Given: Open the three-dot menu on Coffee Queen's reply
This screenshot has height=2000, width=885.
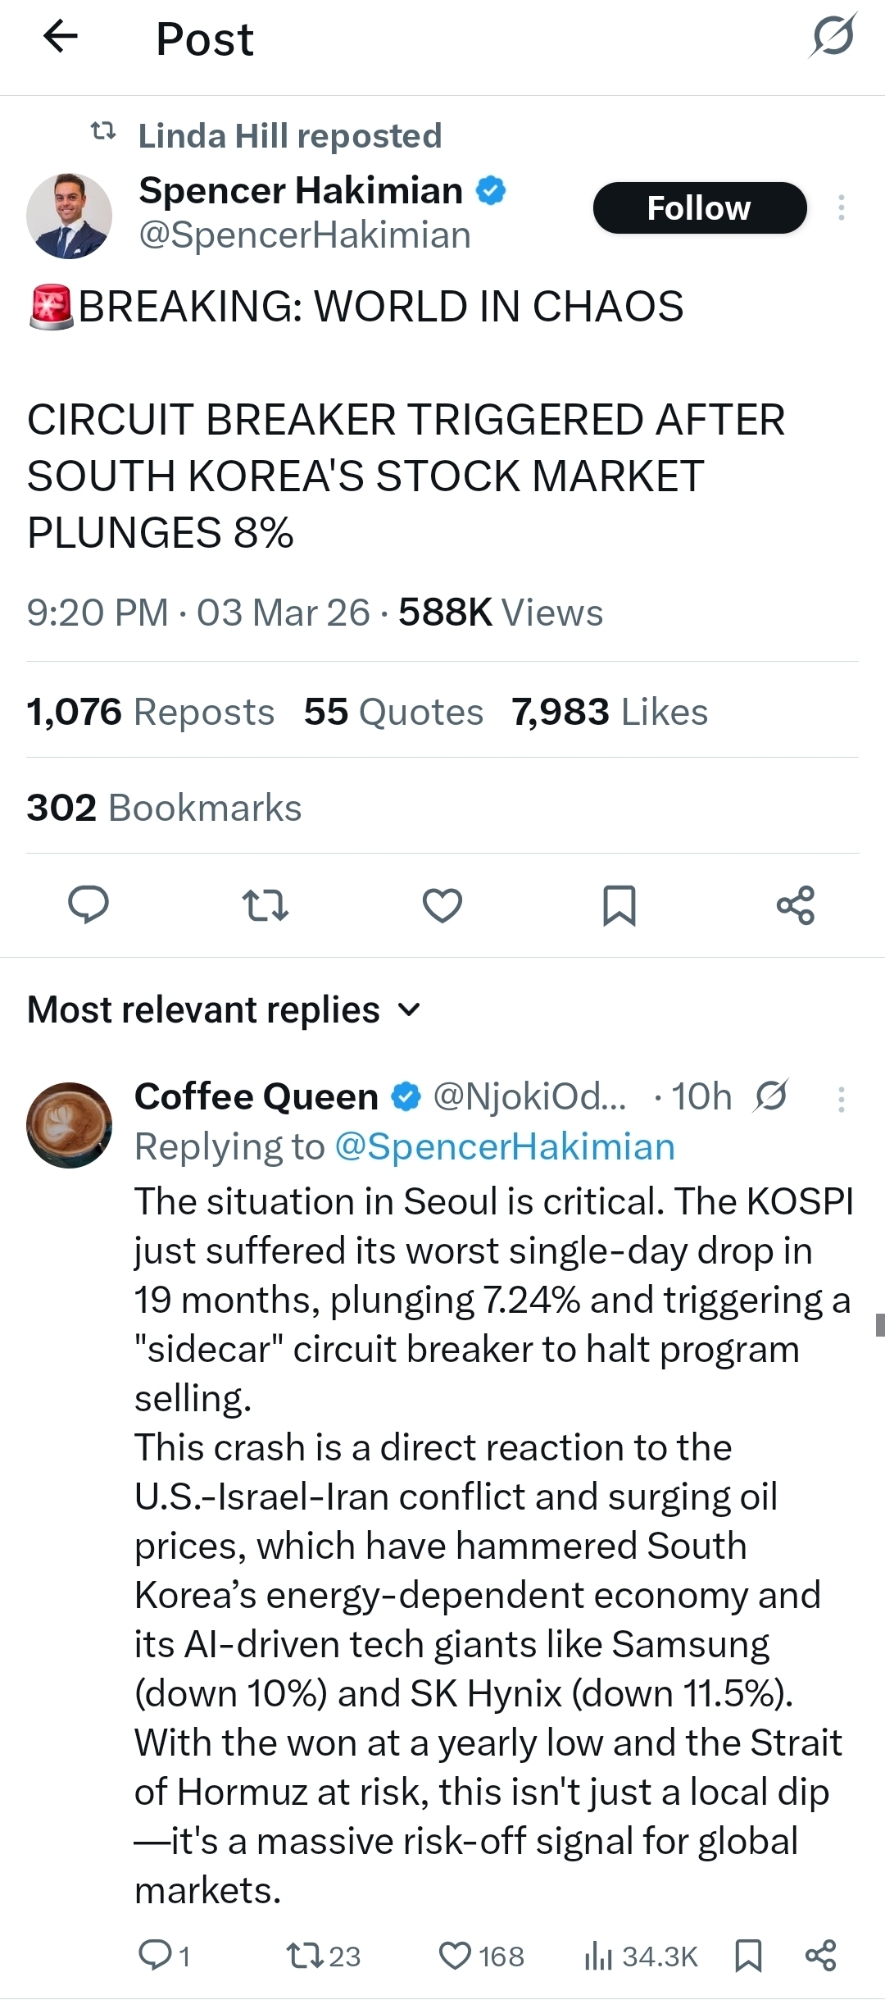Looking at the screenshot, I should tap(841, 1099).
